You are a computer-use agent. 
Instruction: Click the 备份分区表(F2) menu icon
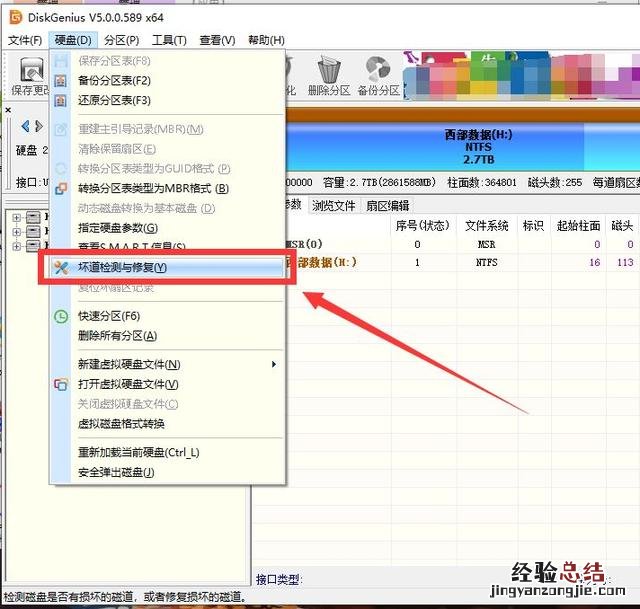[x=61, y=80]
